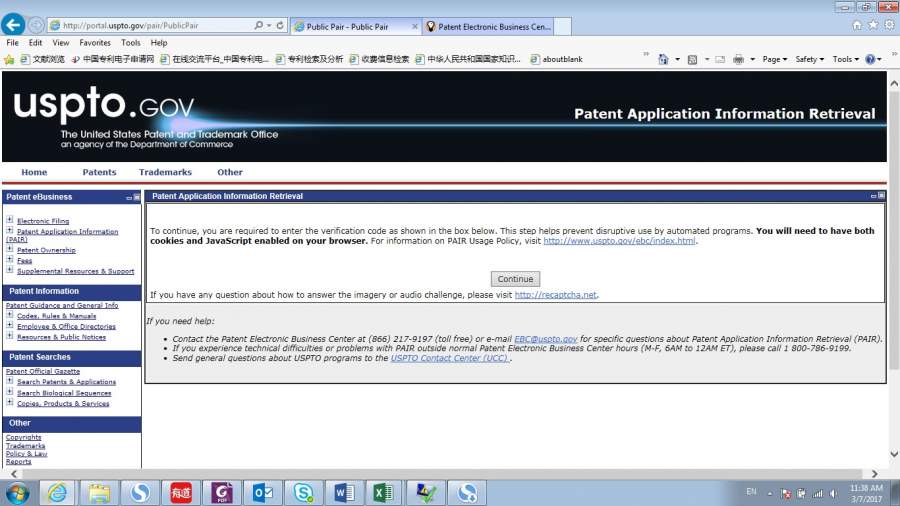Open the File menu
Viewport: 900px width, 506px height.
coord(13,42)
